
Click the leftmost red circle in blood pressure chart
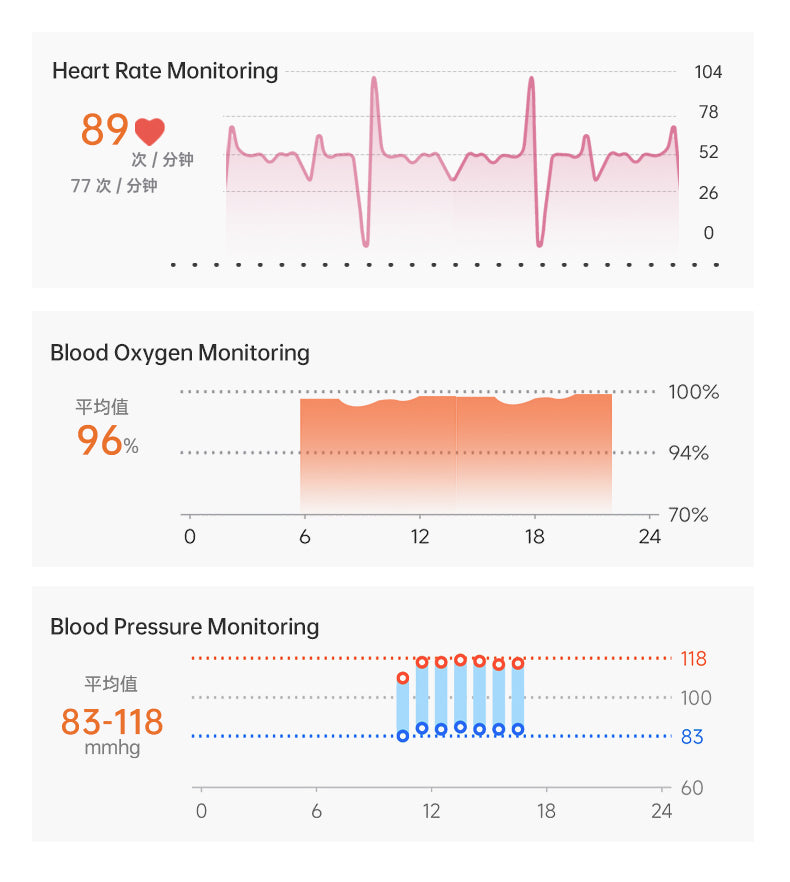click(403, 678)
